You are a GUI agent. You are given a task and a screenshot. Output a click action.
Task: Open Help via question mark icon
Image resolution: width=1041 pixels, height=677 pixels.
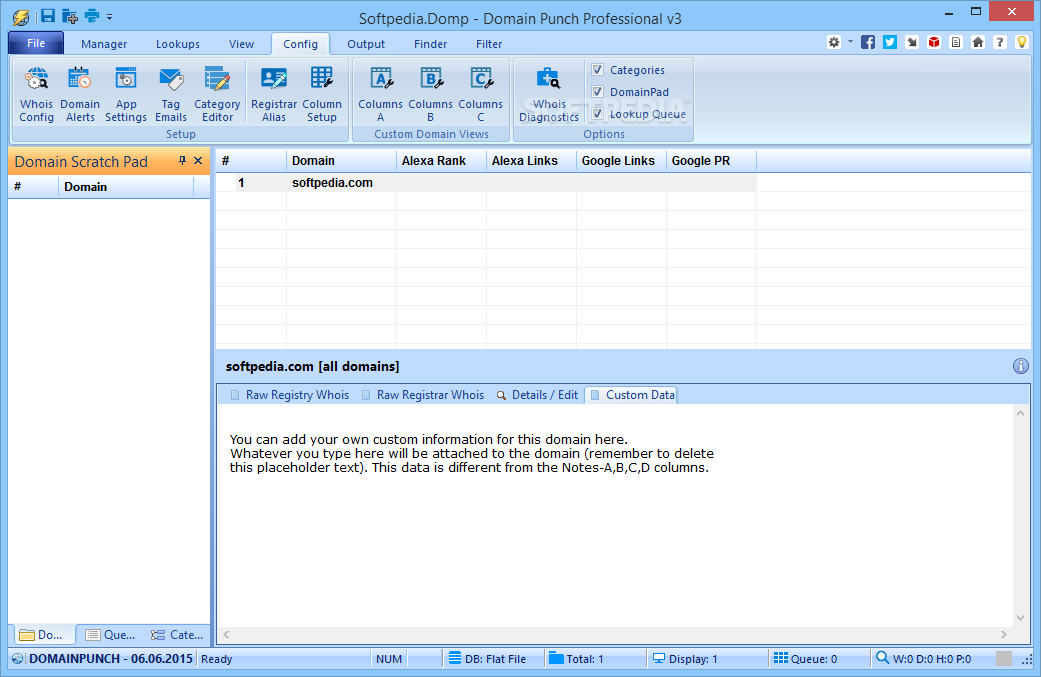(x=1000, y=42)
